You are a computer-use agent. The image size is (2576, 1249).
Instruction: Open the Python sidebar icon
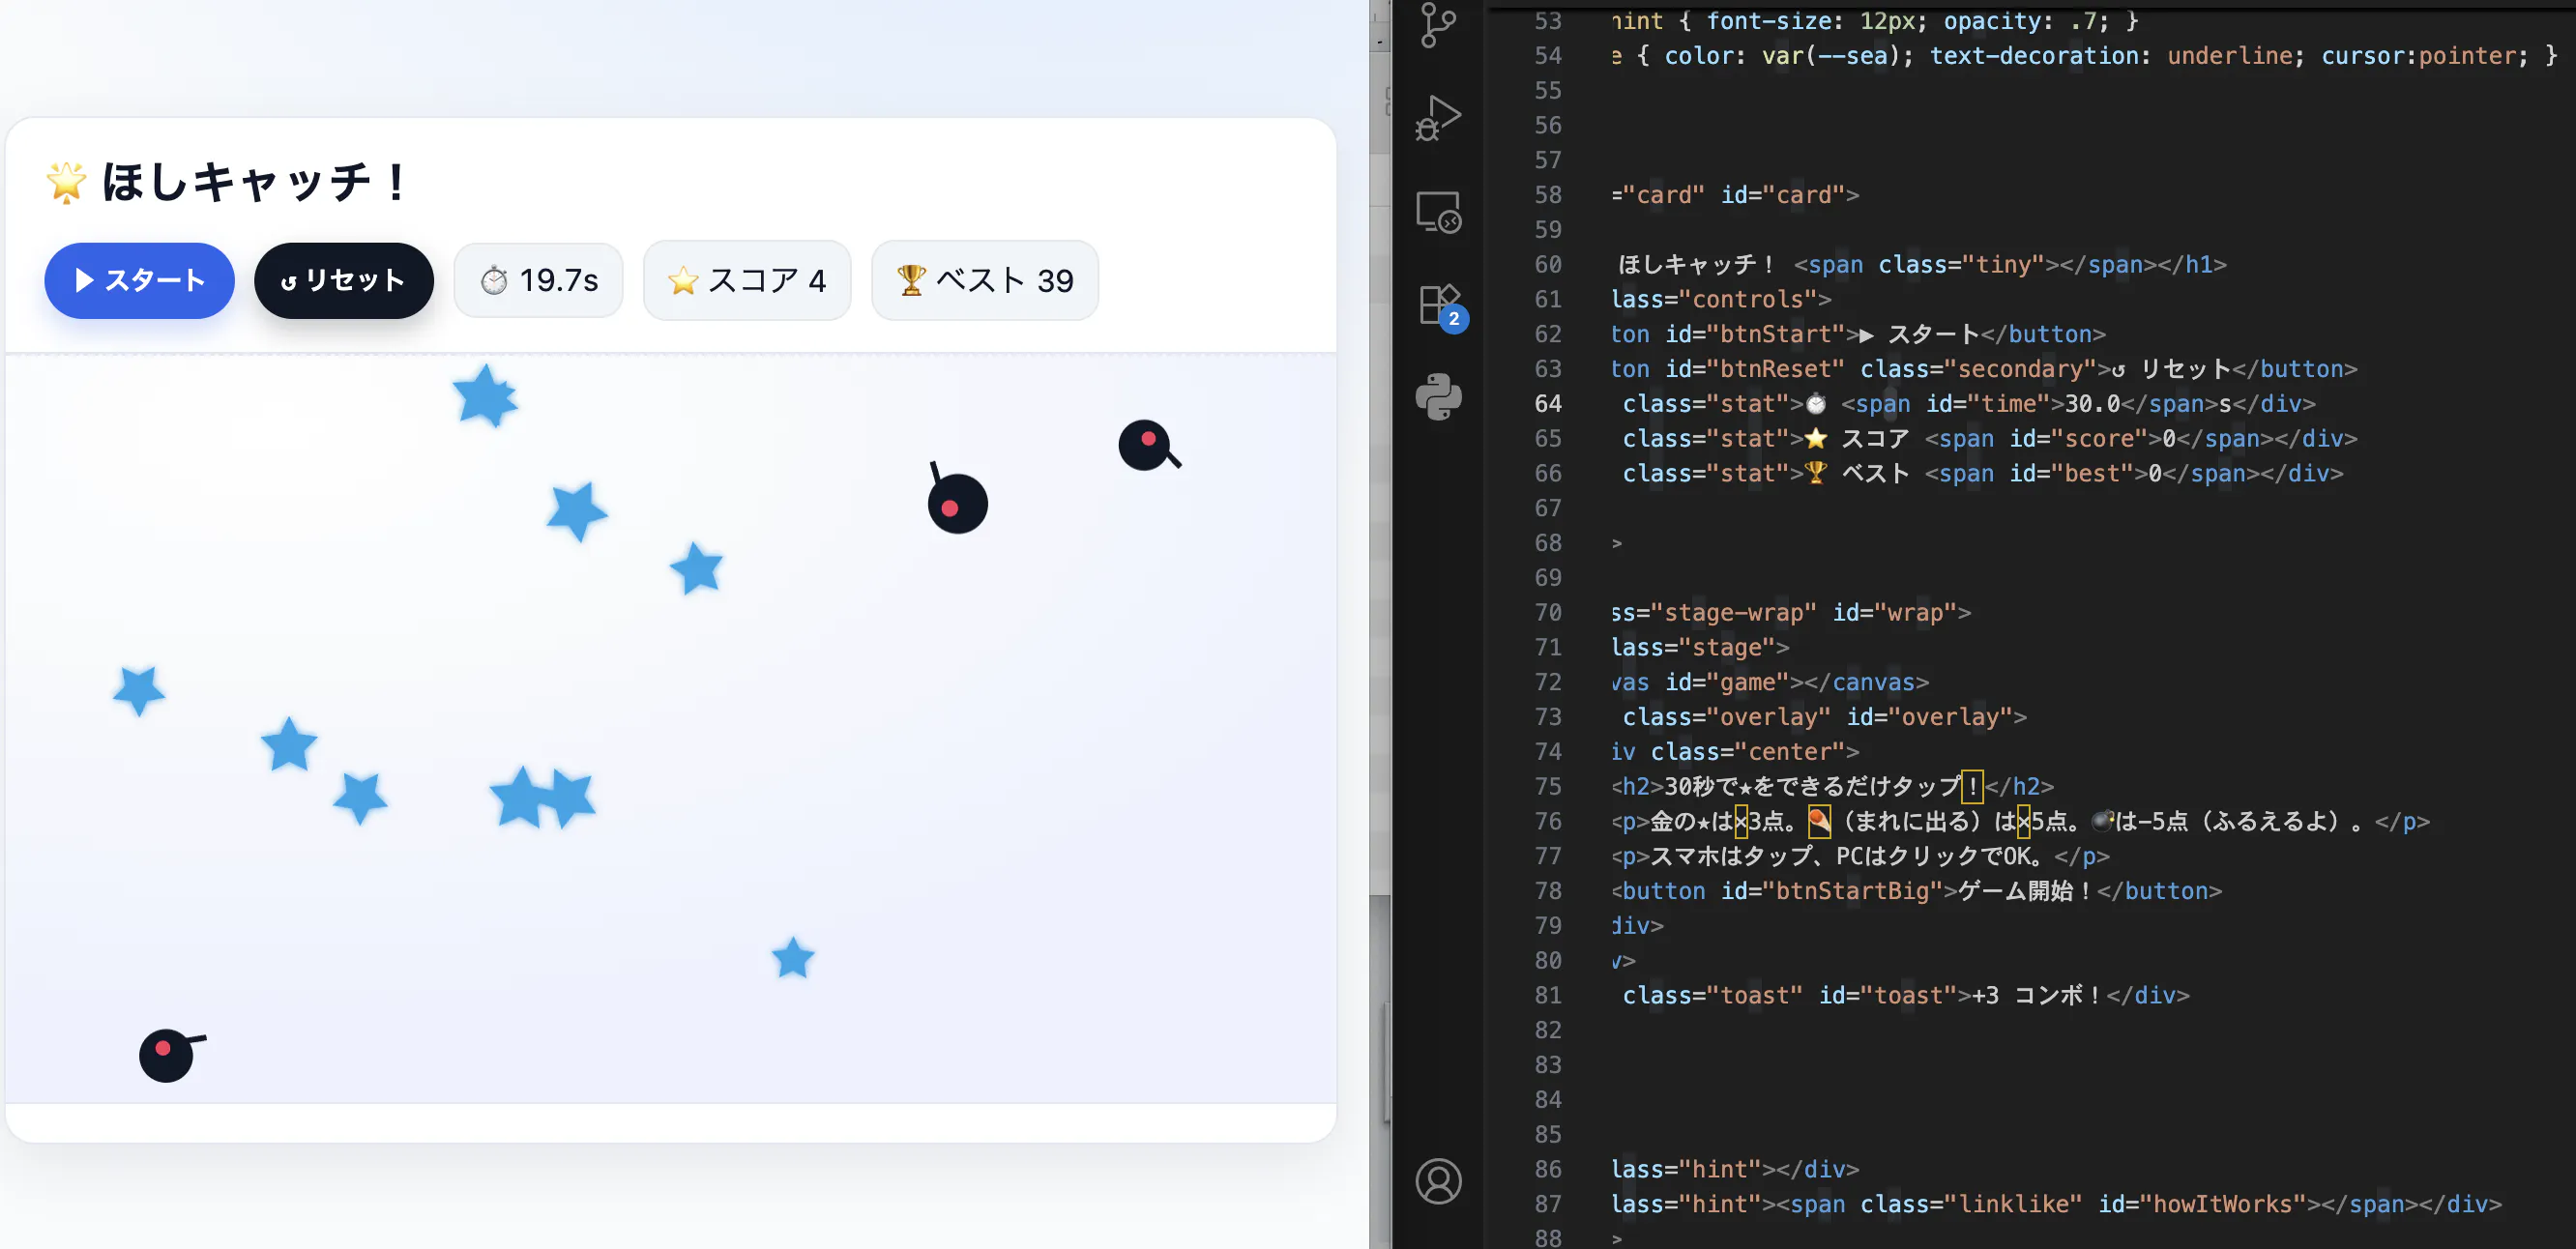pos(1438,397)
